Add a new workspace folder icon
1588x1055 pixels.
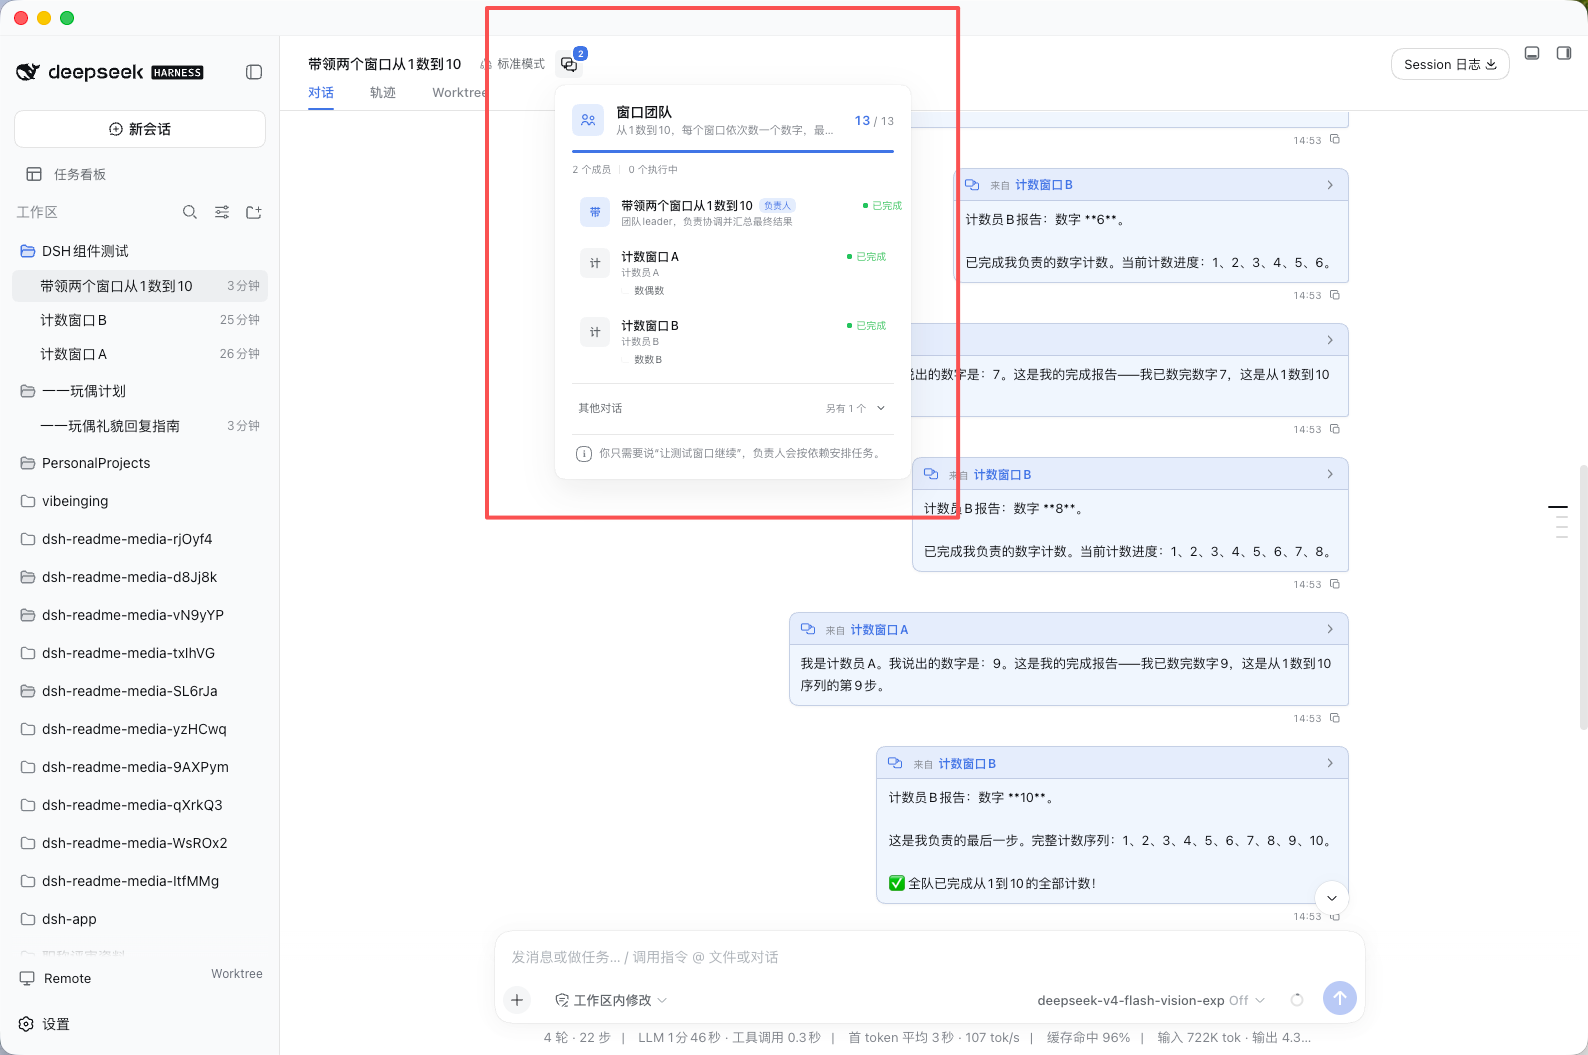point(254,212)
